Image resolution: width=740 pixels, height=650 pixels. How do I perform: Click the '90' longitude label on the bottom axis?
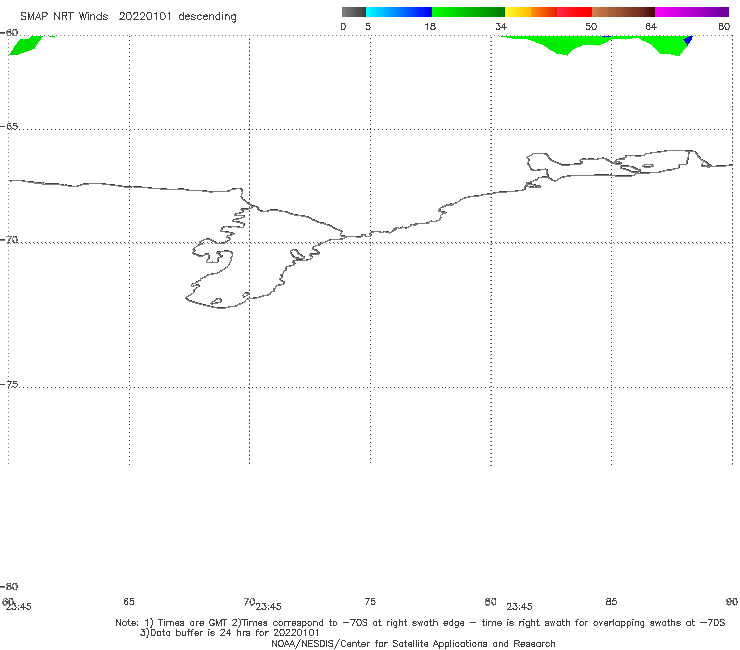pyautogui.click(x=732, y=601)
